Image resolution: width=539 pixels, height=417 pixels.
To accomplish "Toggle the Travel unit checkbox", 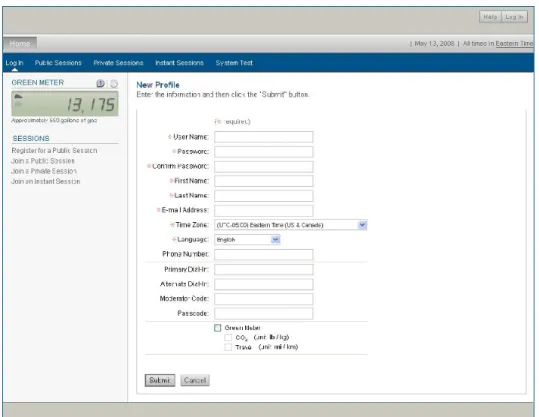I will [x=228, y=347].
